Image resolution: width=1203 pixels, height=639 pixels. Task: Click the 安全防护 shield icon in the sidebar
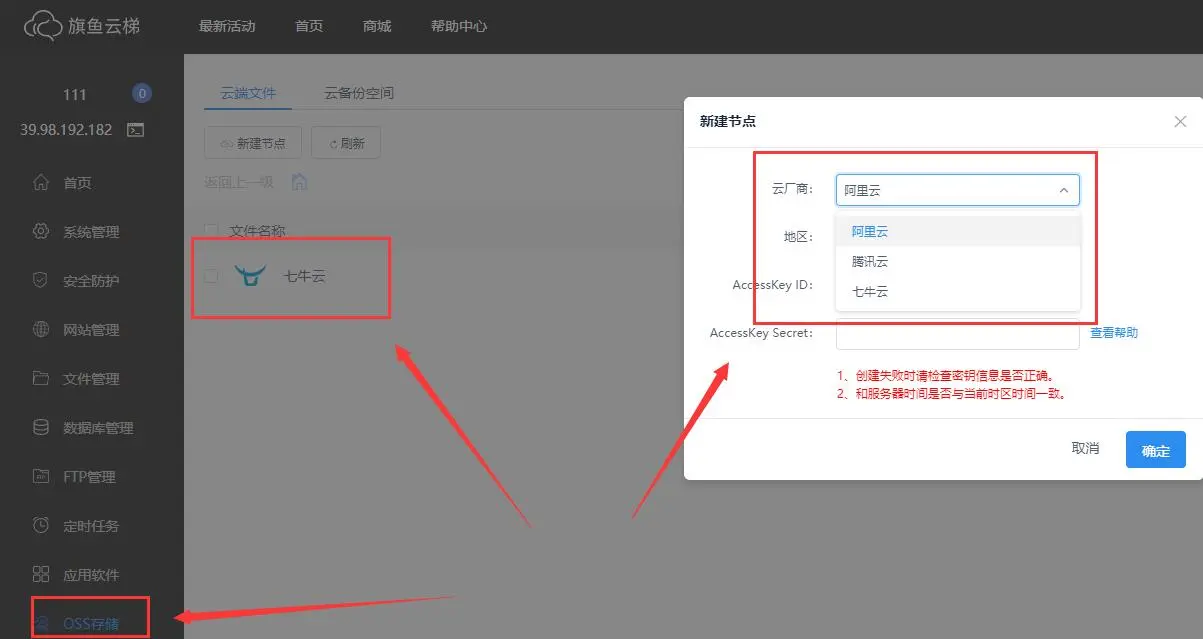click(41, 281)
